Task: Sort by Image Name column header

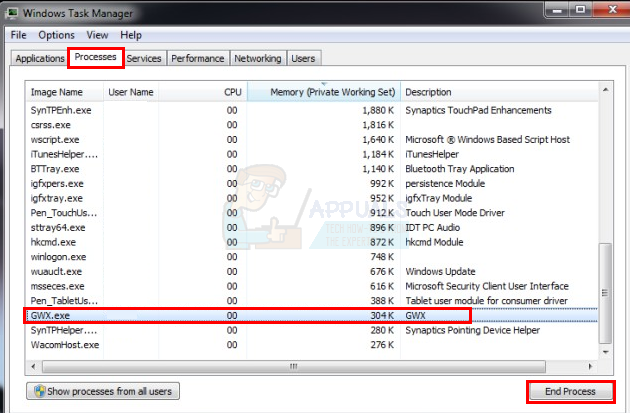Action: point(64,92)
